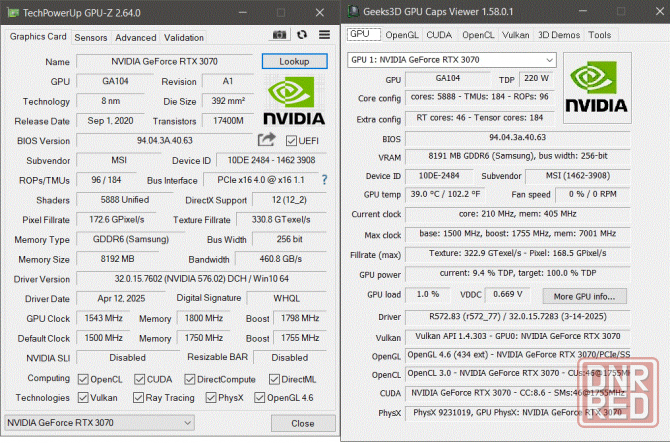Click the GPU Caps Viewer title icon
The image size is (670, 443).
[x=353, y=12]
